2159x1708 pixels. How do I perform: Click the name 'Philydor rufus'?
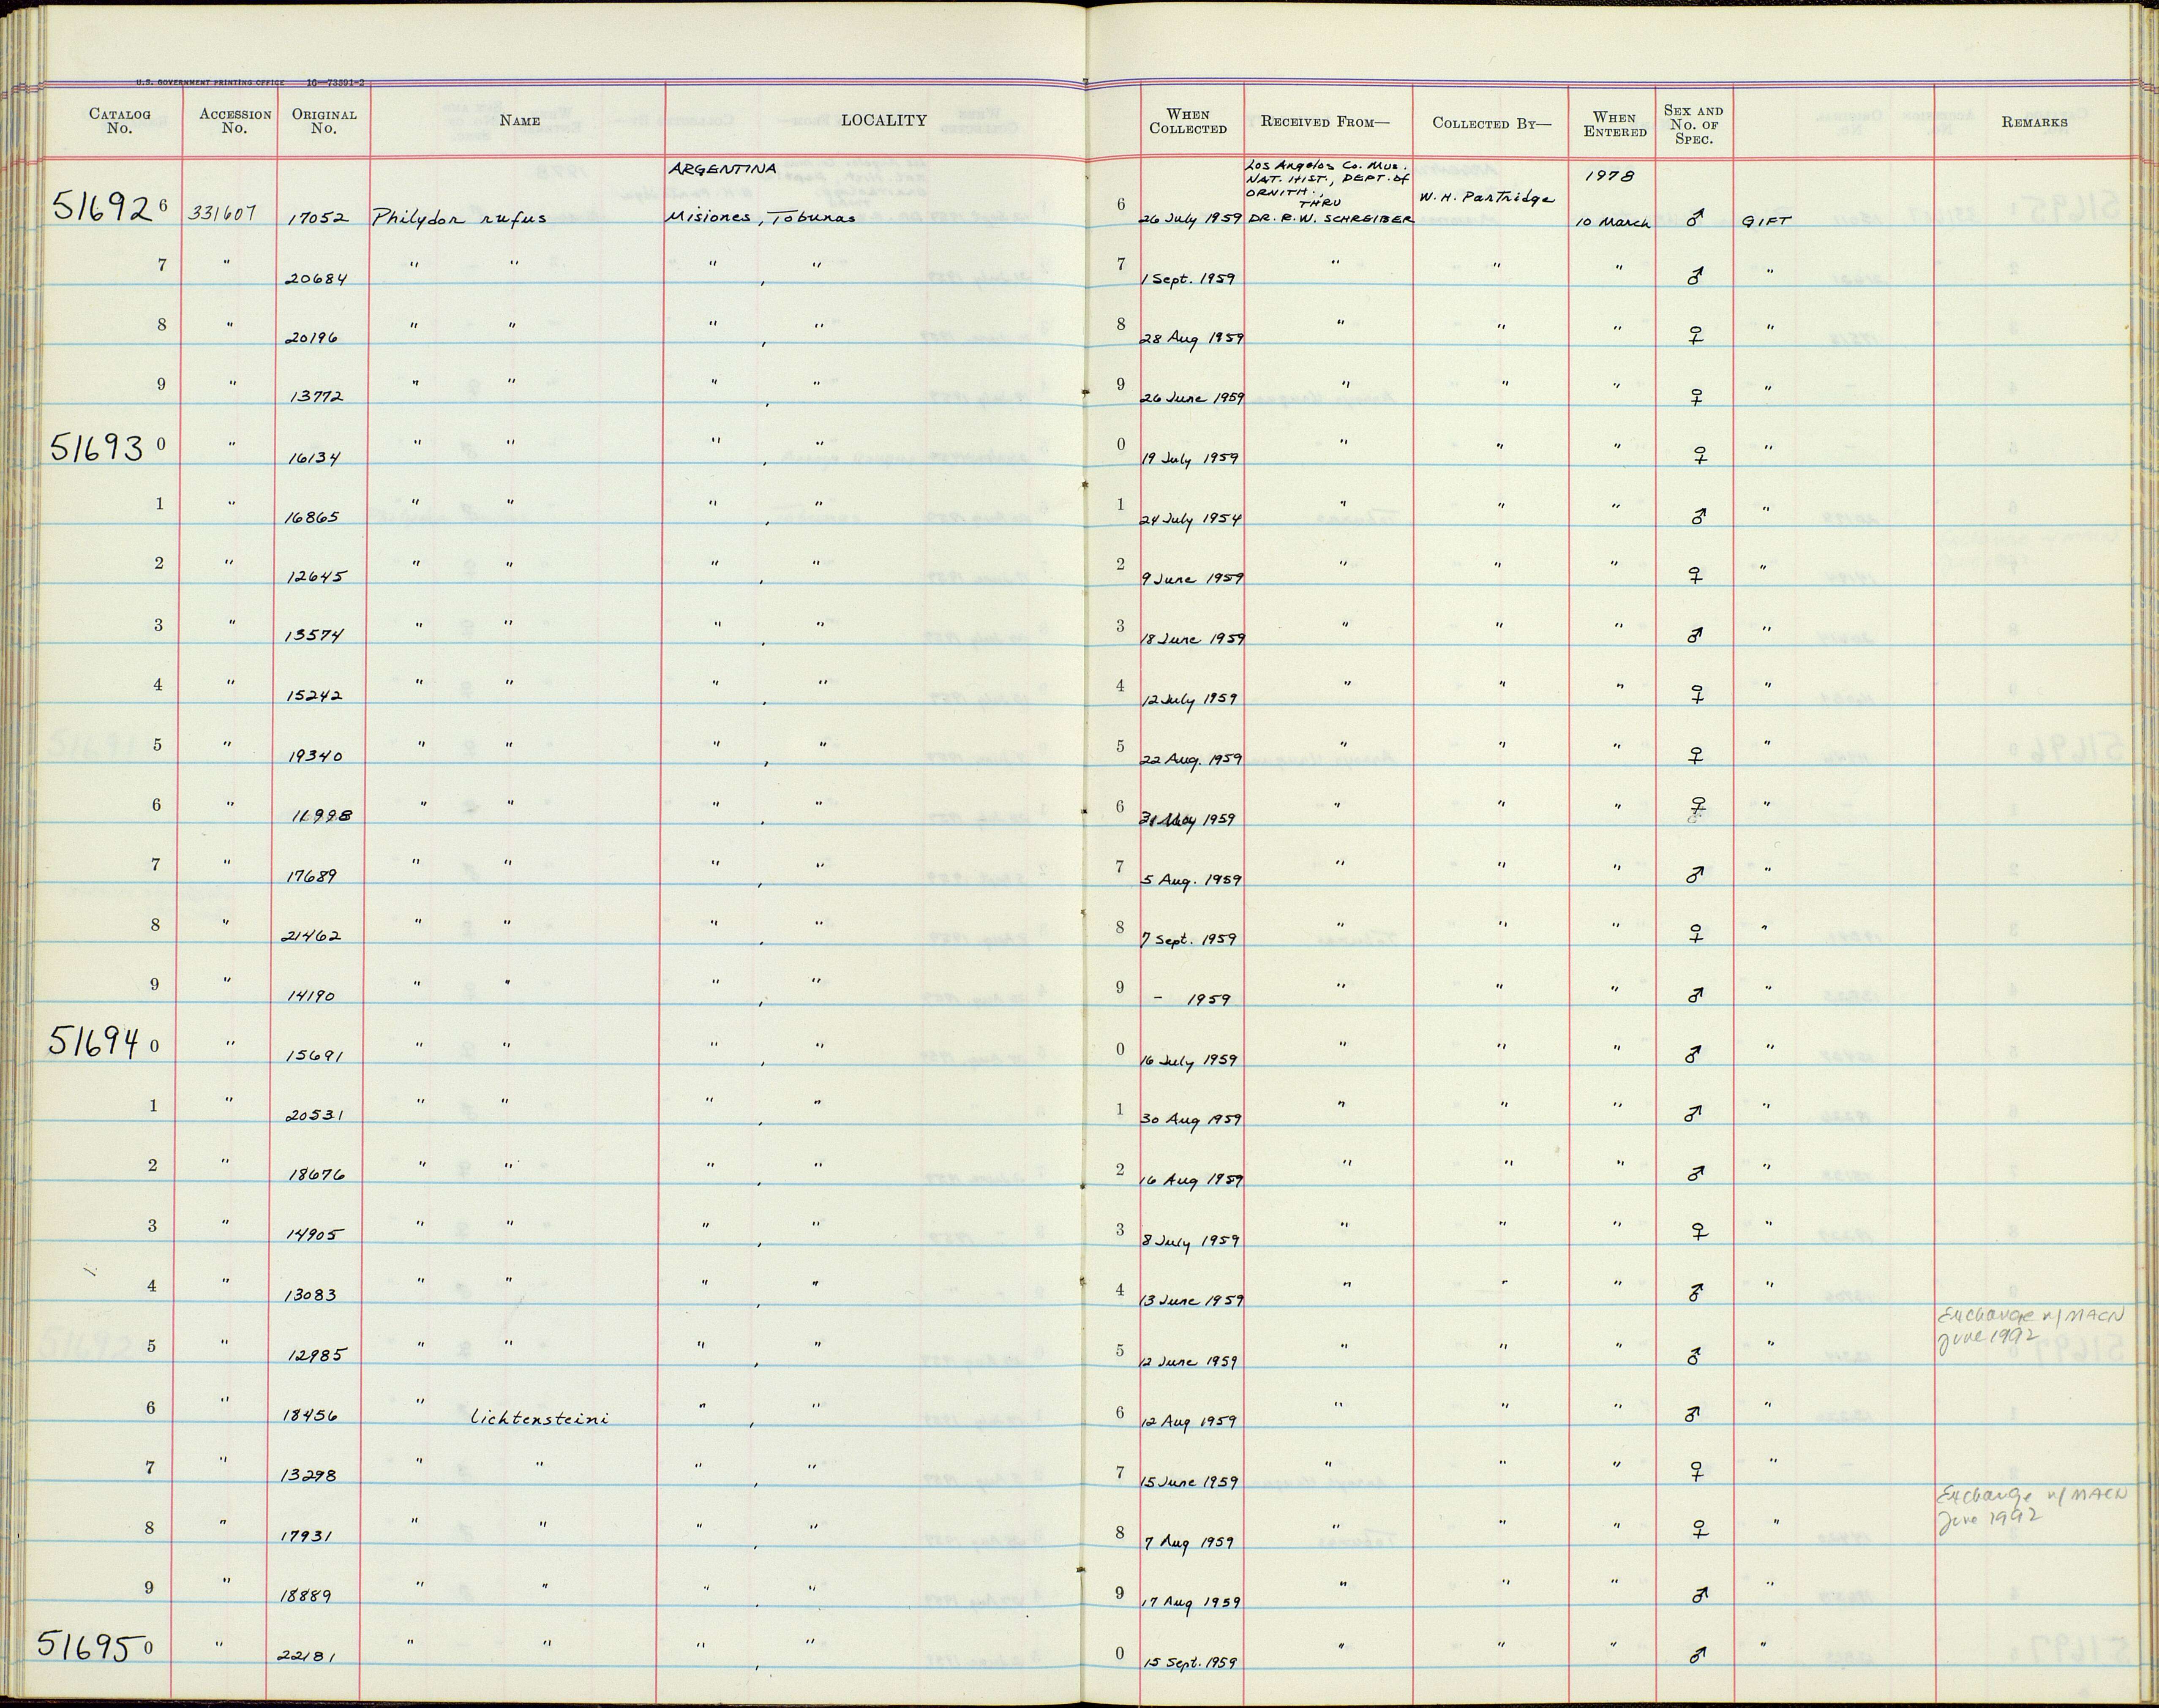459,217
